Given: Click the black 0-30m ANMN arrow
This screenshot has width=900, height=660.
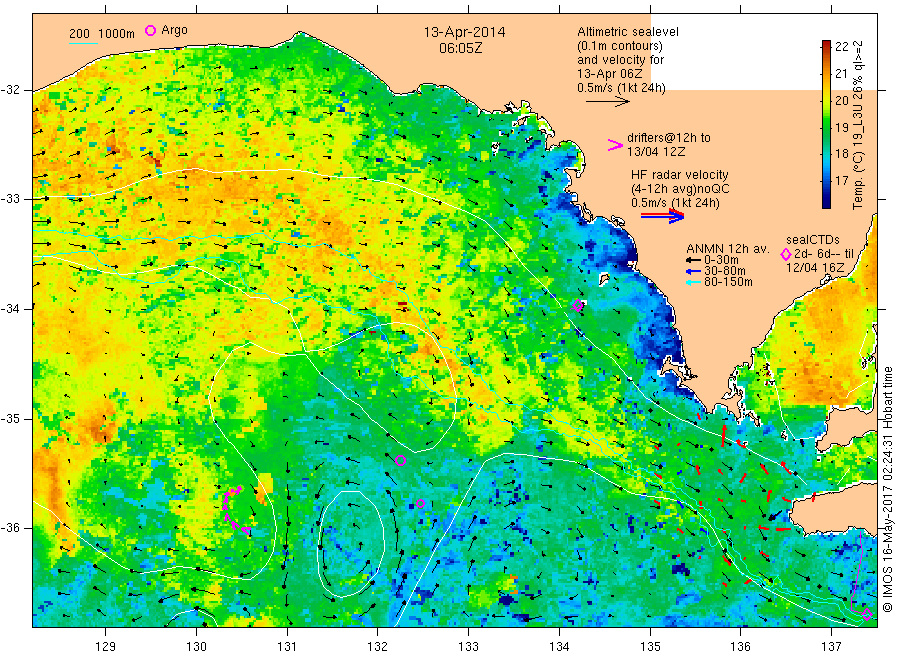Looking at the screenshot, I should tap(694, 260).
